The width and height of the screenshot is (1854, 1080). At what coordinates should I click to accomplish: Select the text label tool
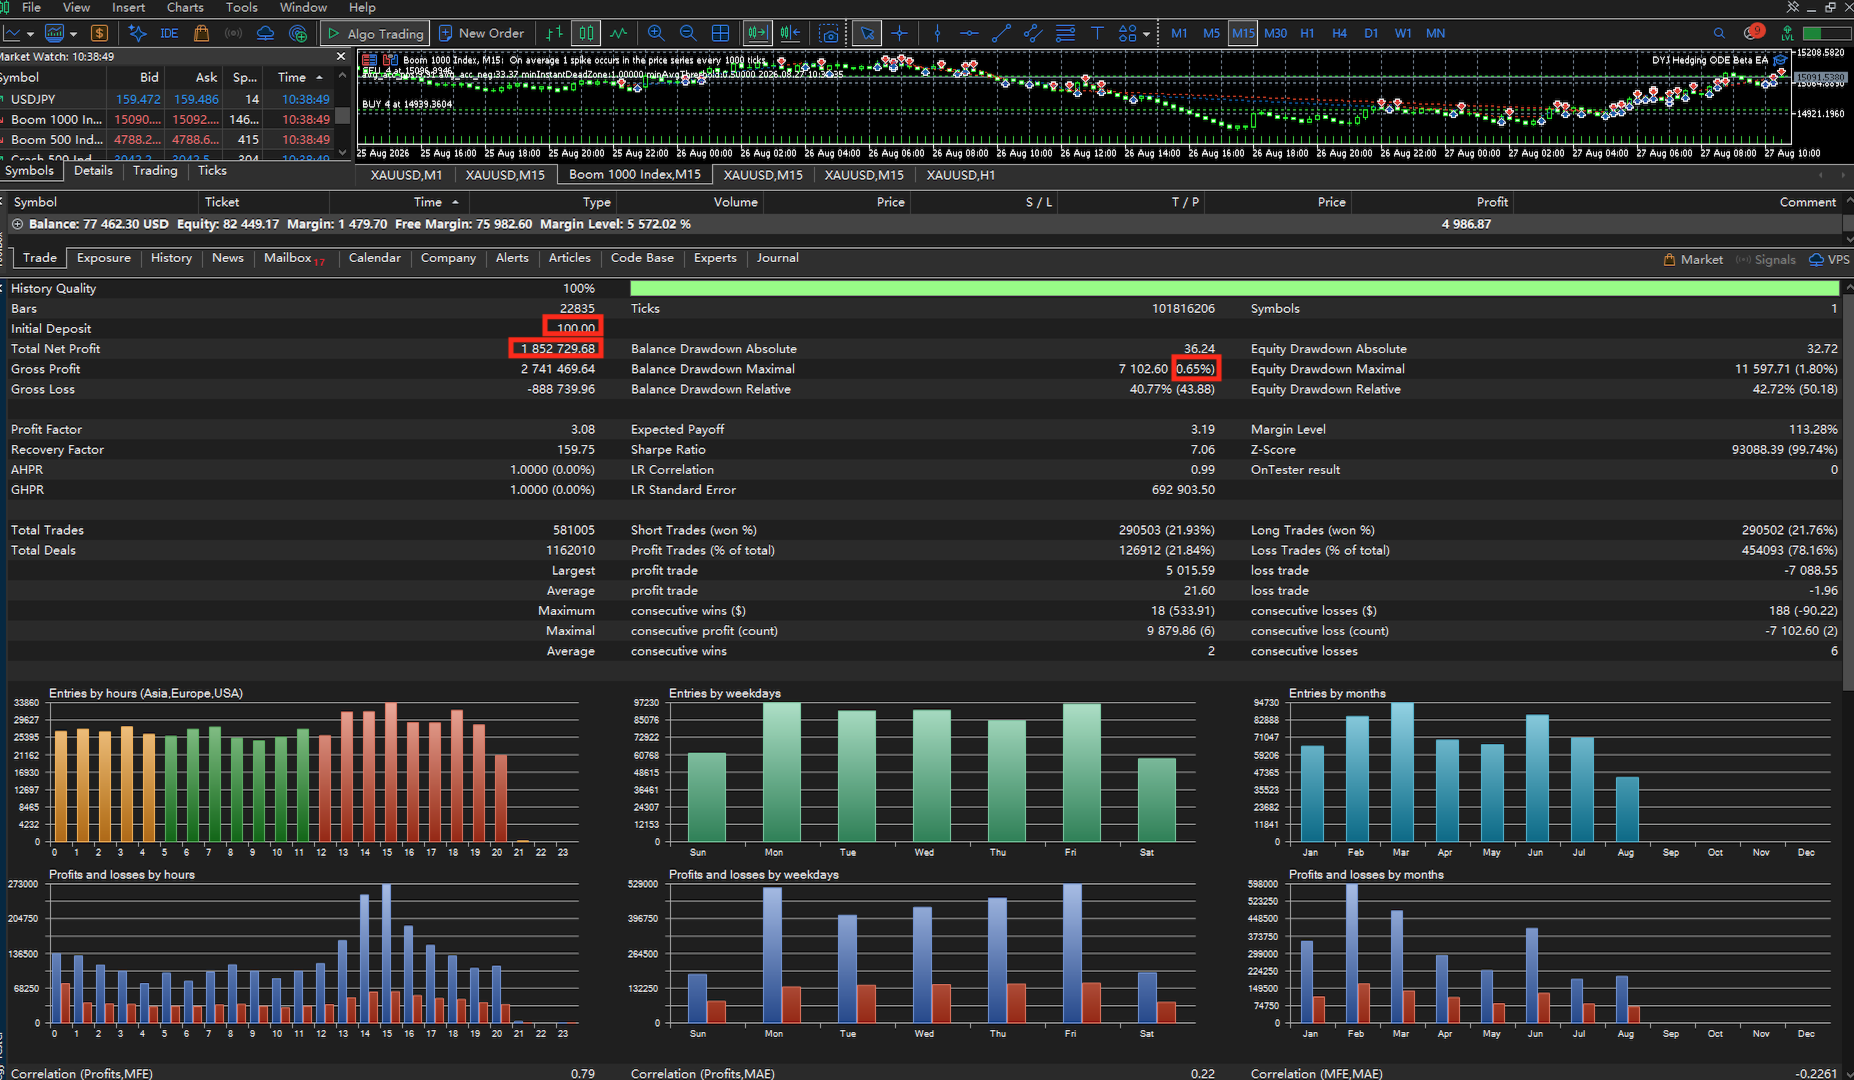(x=1097, y=33)
